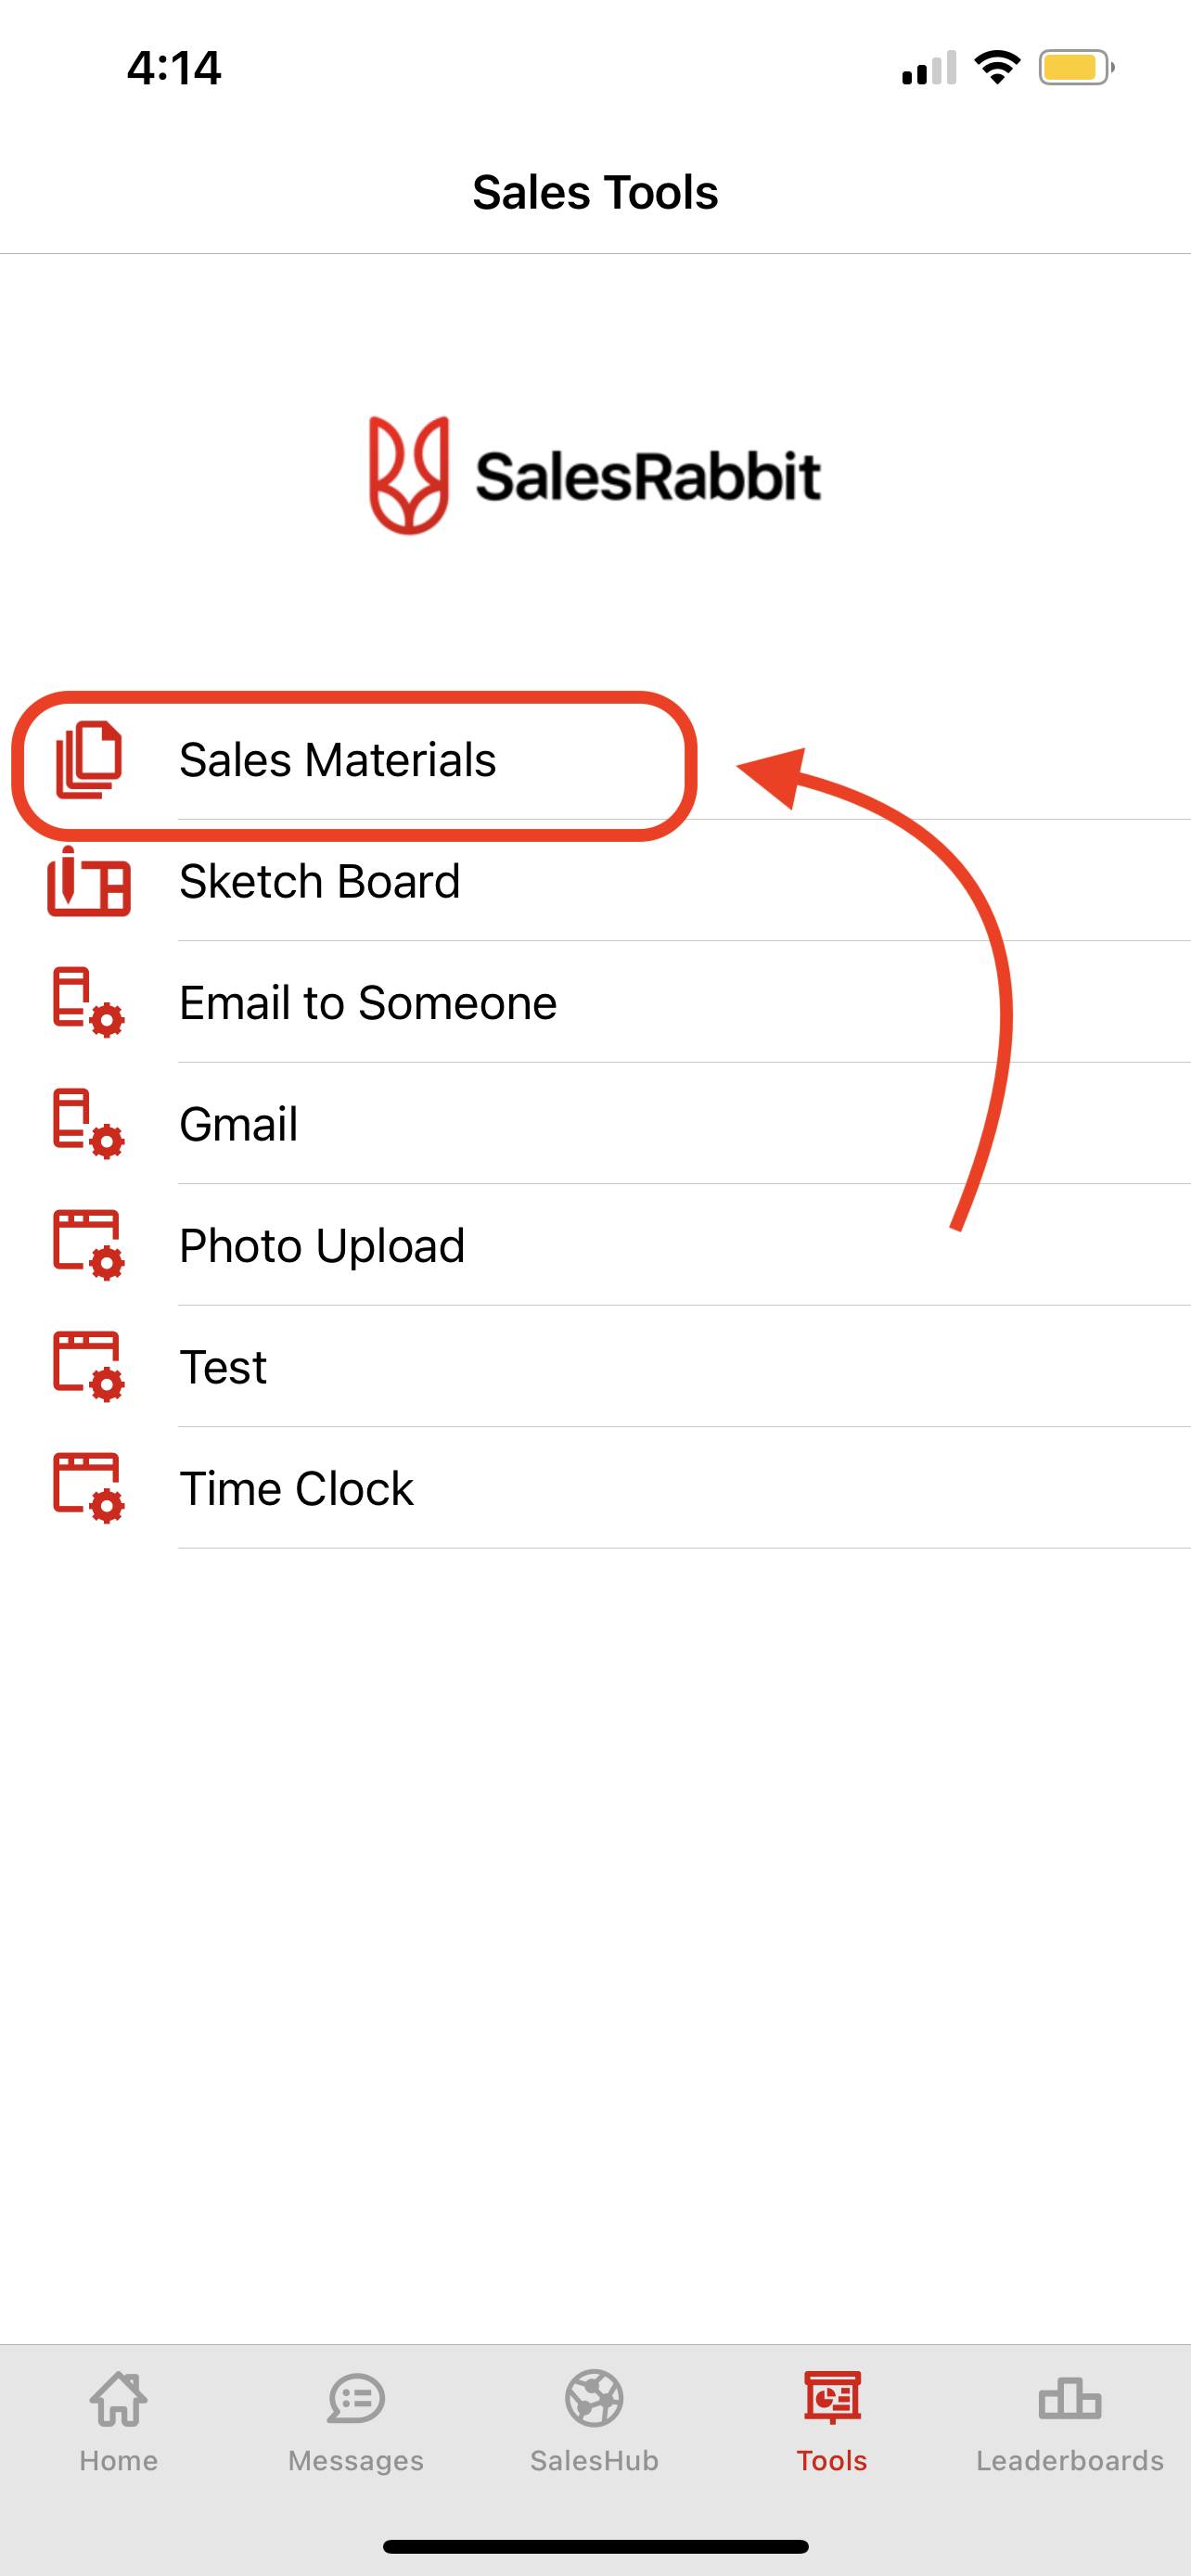Screen dimensions: 1191x2576
Task: Launch the Gmail tool
Action: pos(239,1125)
